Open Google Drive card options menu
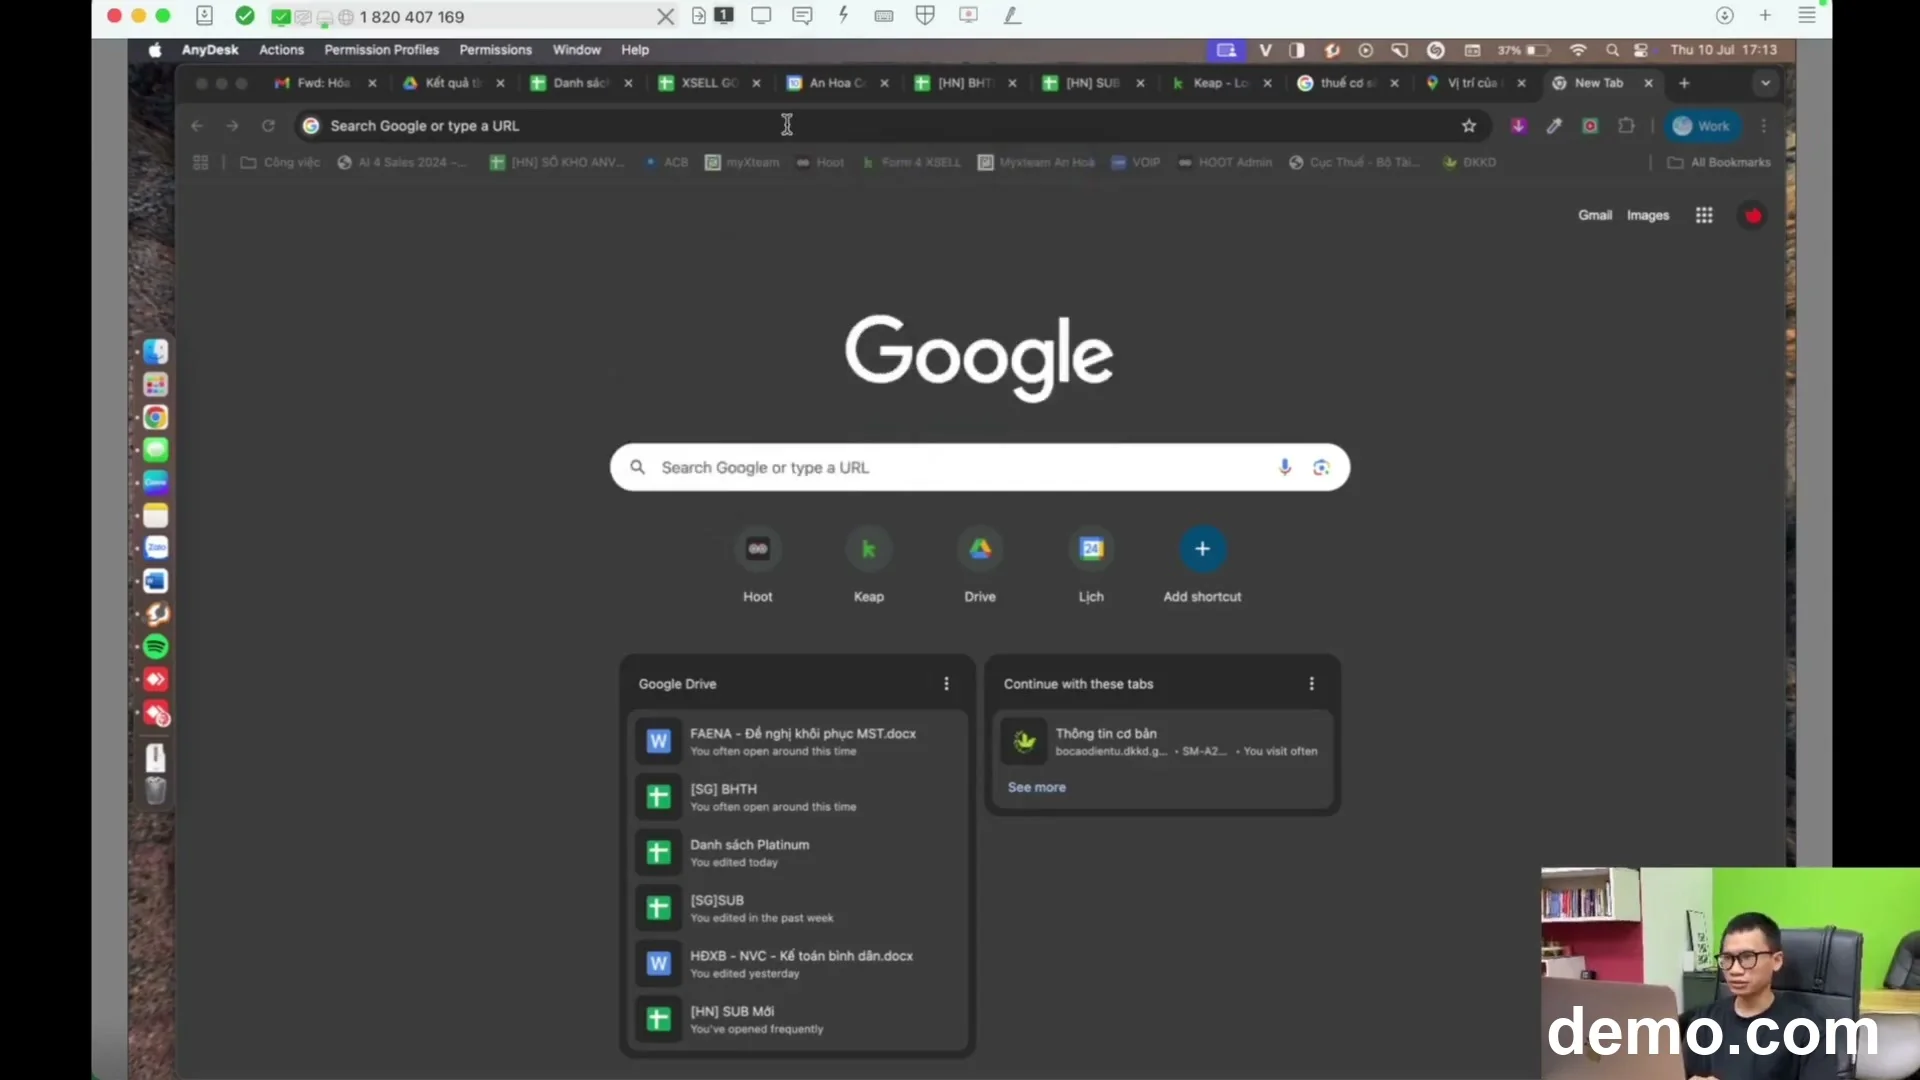Viewport: 1920px width, 1080px height. click(x=946, y=684)
